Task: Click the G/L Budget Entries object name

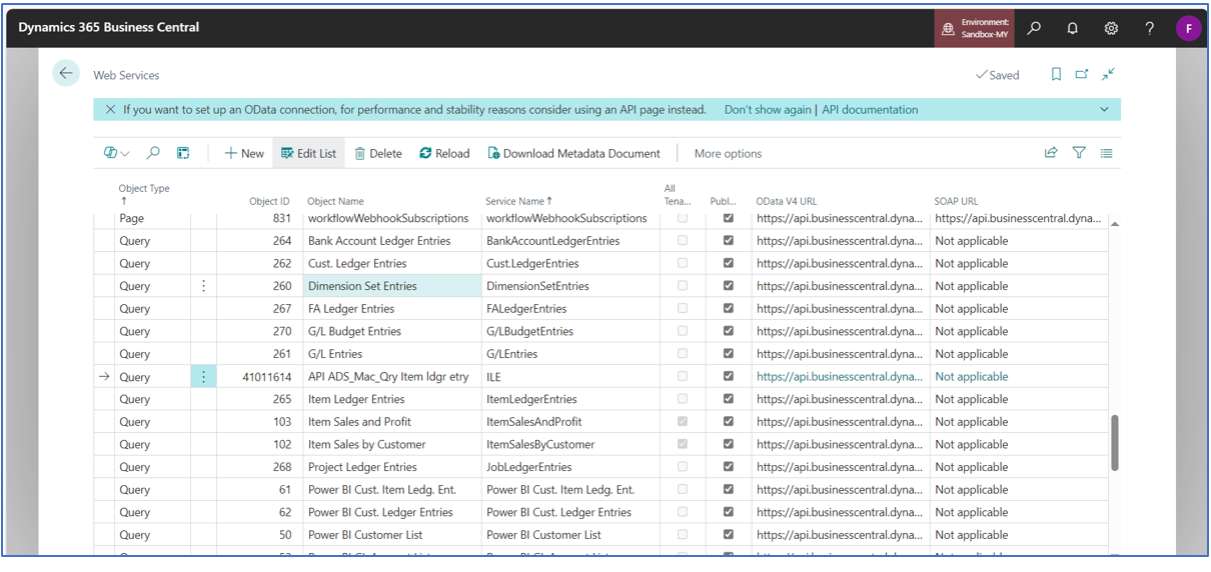Action: coord(354,331)
